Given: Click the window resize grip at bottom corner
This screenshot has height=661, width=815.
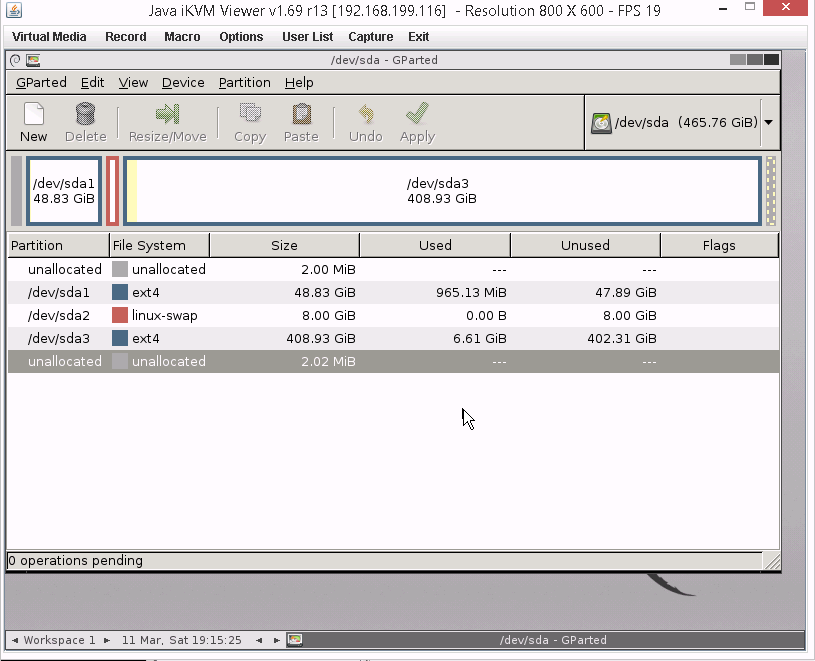Looking at the screenshot, I should [x=772, y=561].
